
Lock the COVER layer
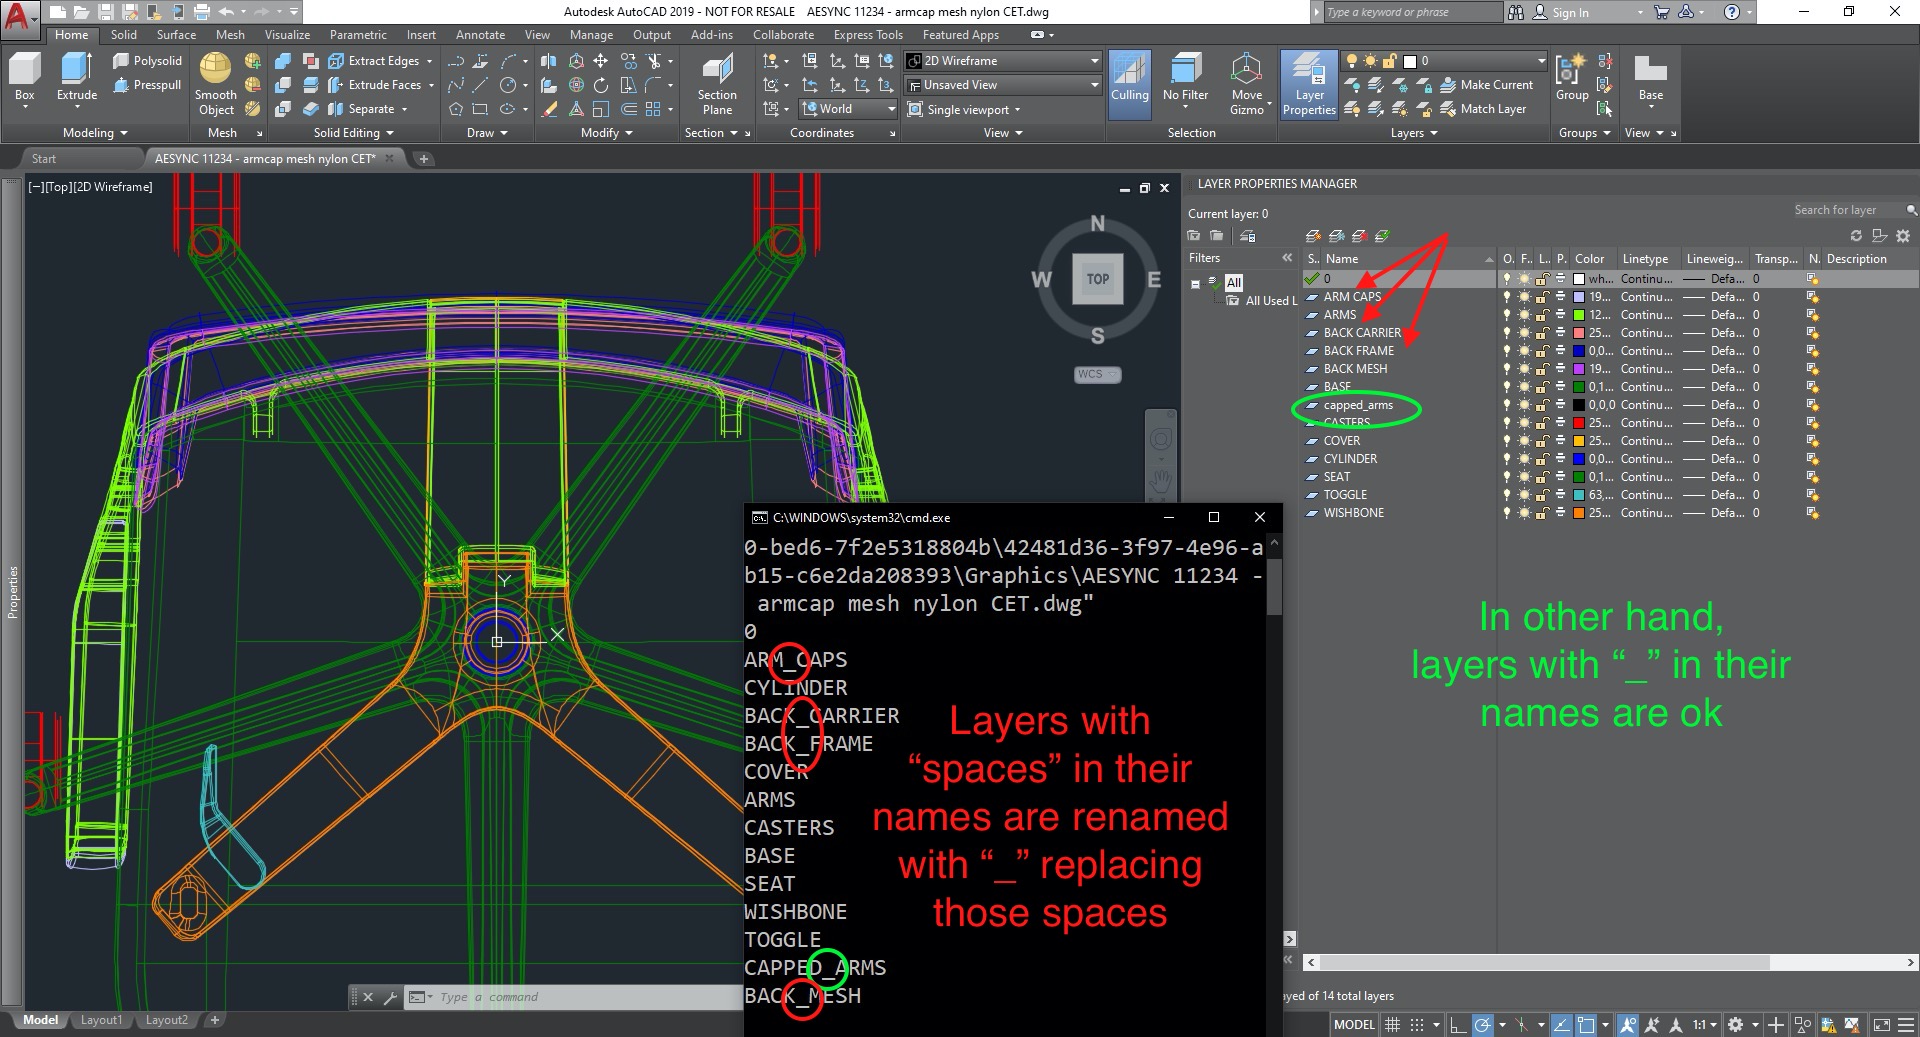[x=1542, y=441]
